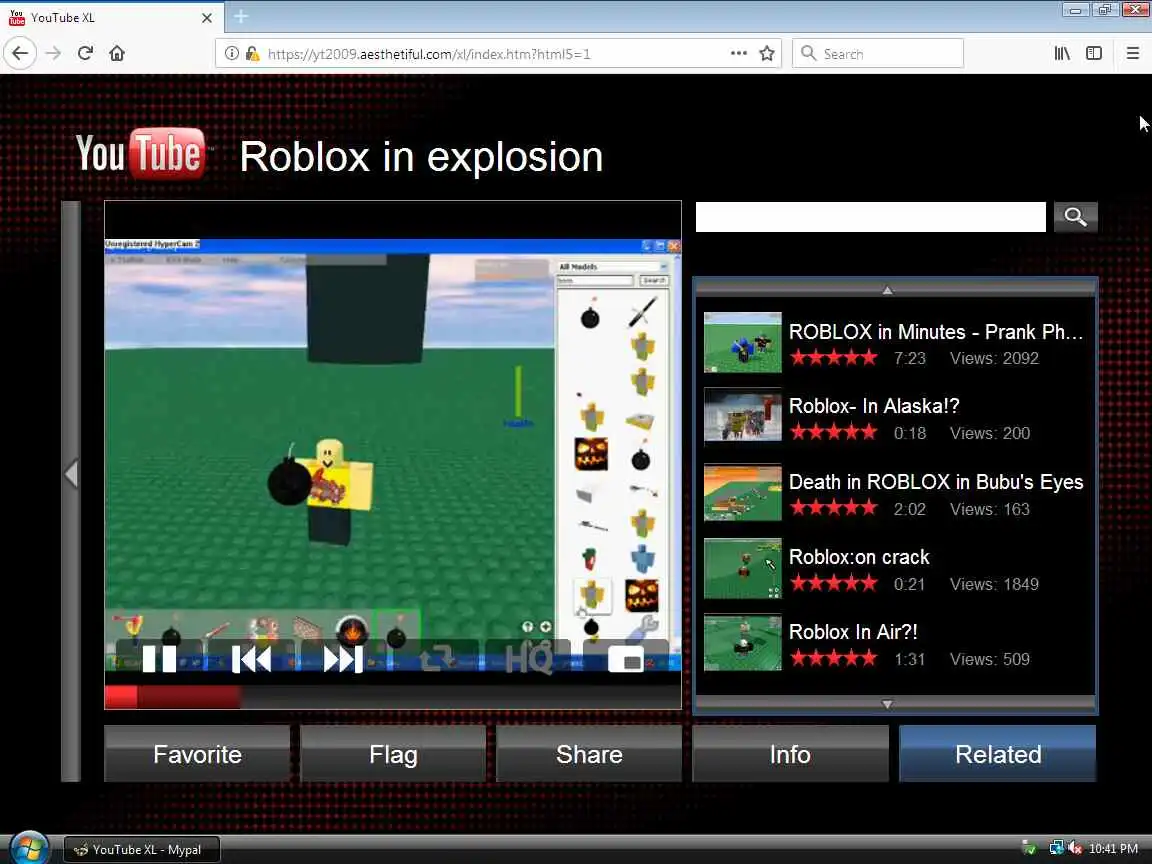
Task: Open the Info tab
Action: tap(790, 754)
